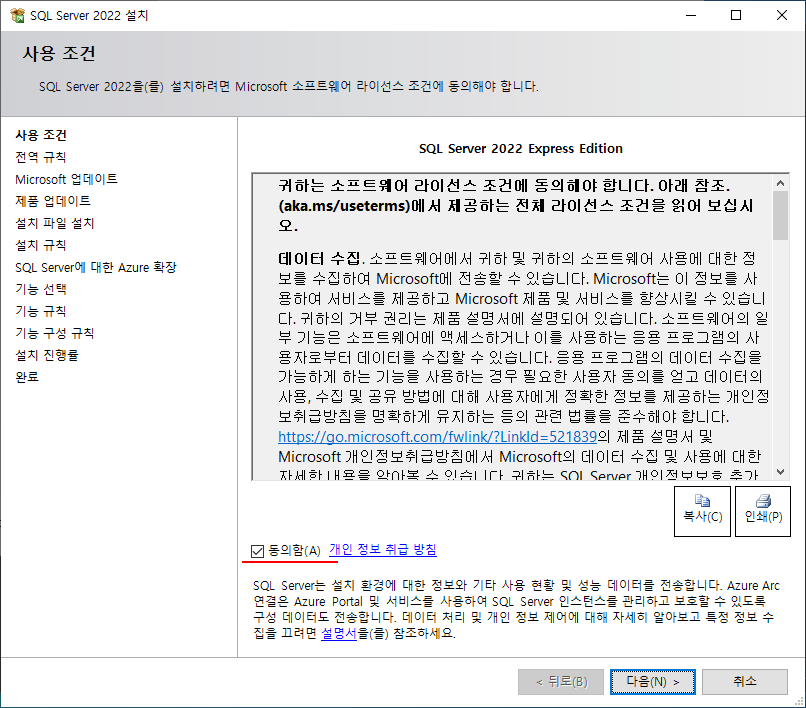Open the 설명서 documentation link

coord(339,633)
